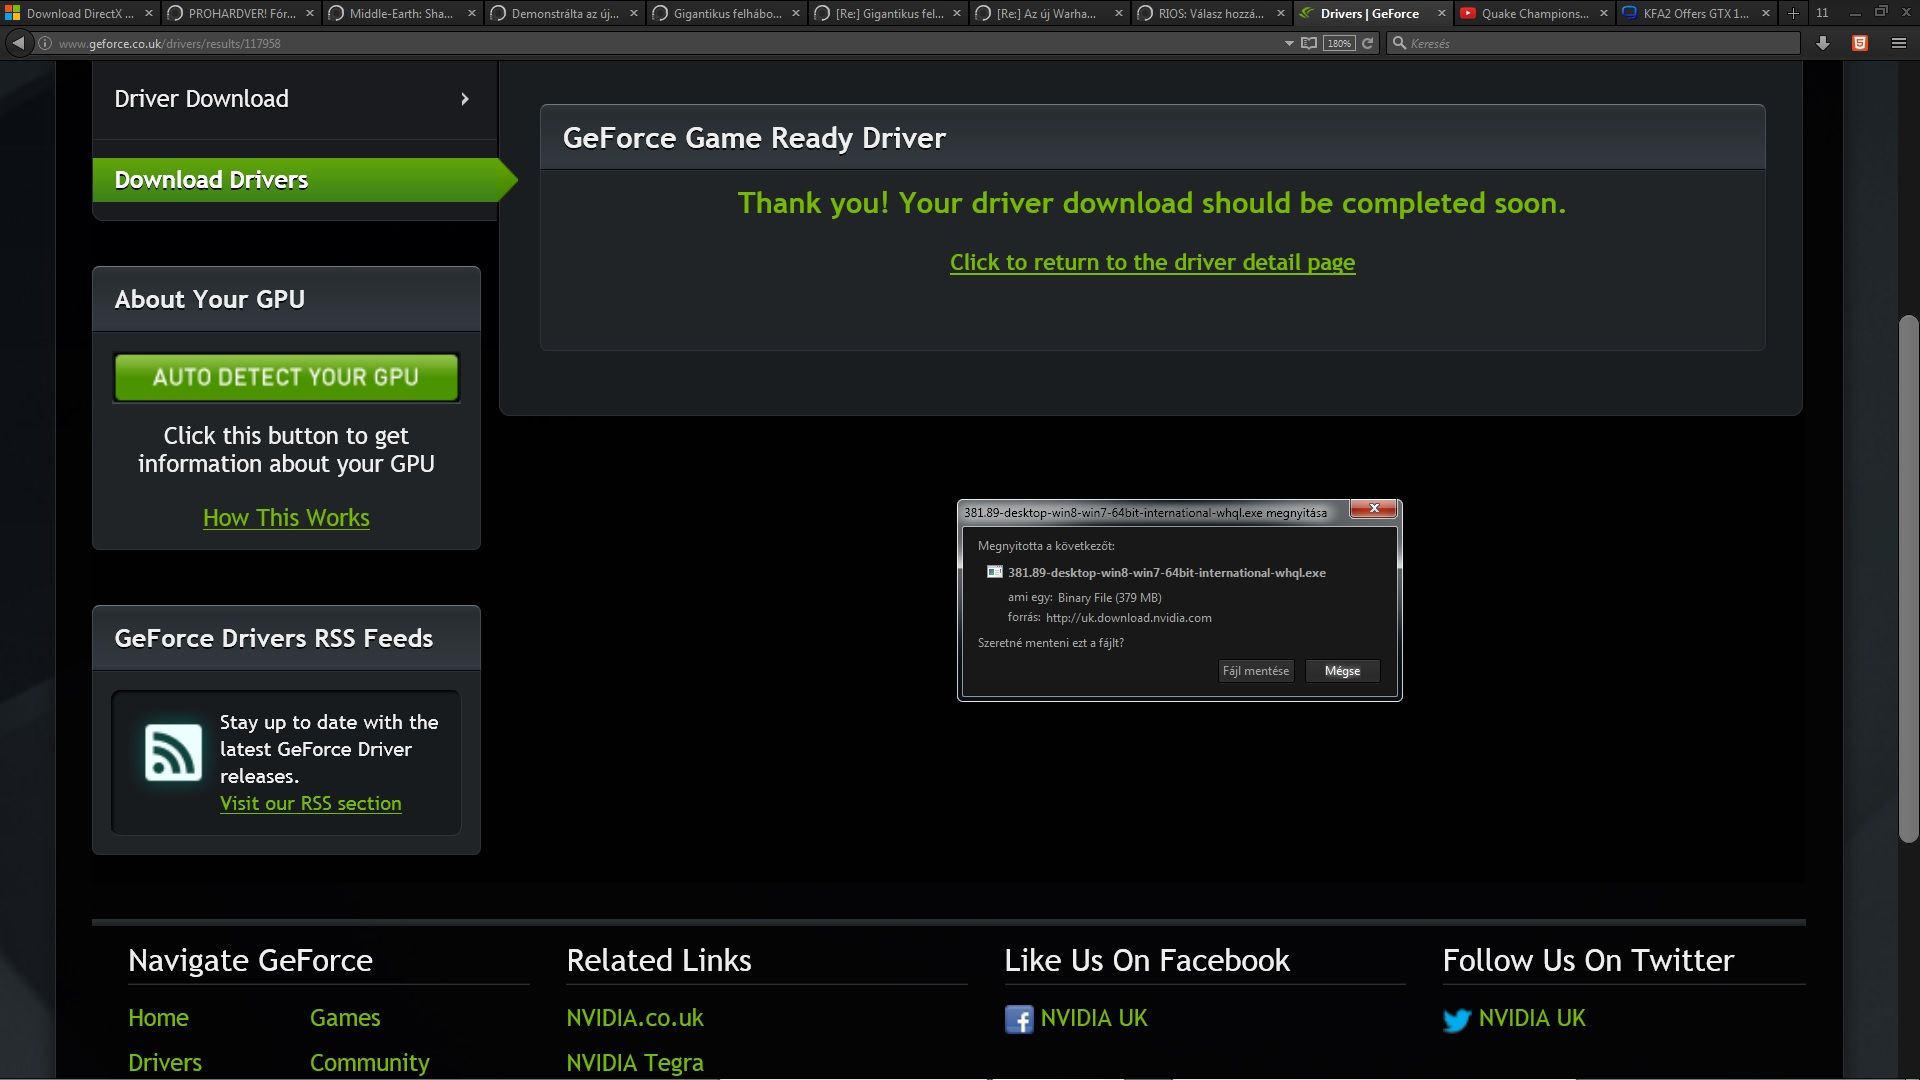Image resolution: width=1920 pixels, height=1080 pixels.
Task: Open the How This Works link
Action: (x=286, y=518)
